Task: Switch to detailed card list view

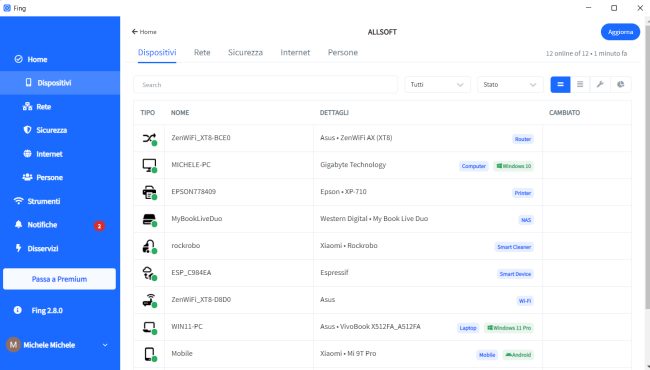Action: click(560, 85)
